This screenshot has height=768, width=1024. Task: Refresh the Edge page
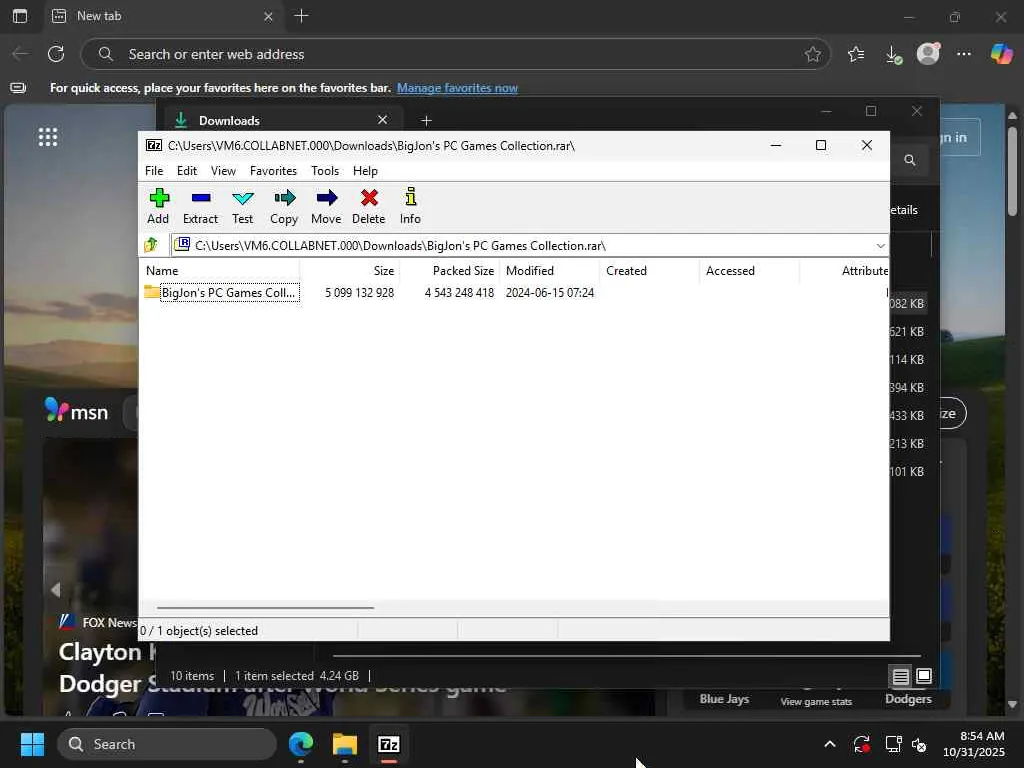pos(56,54)
